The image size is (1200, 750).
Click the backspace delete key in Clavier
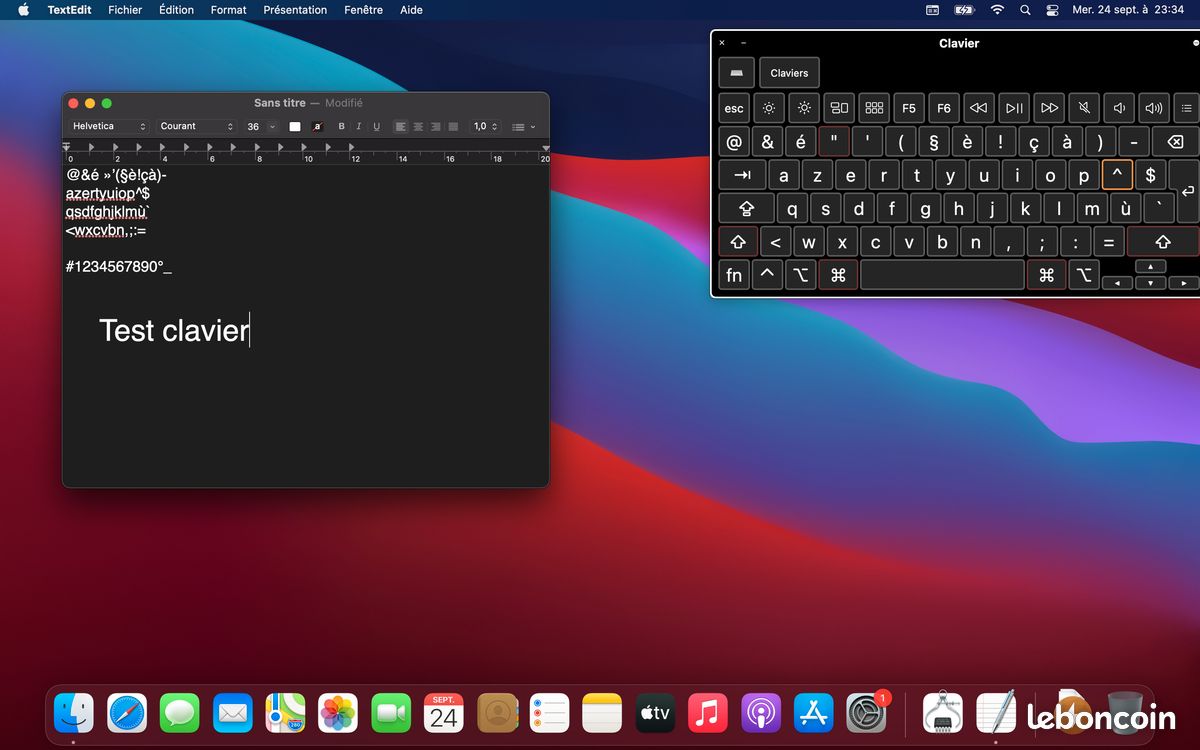coord(1175,142)
